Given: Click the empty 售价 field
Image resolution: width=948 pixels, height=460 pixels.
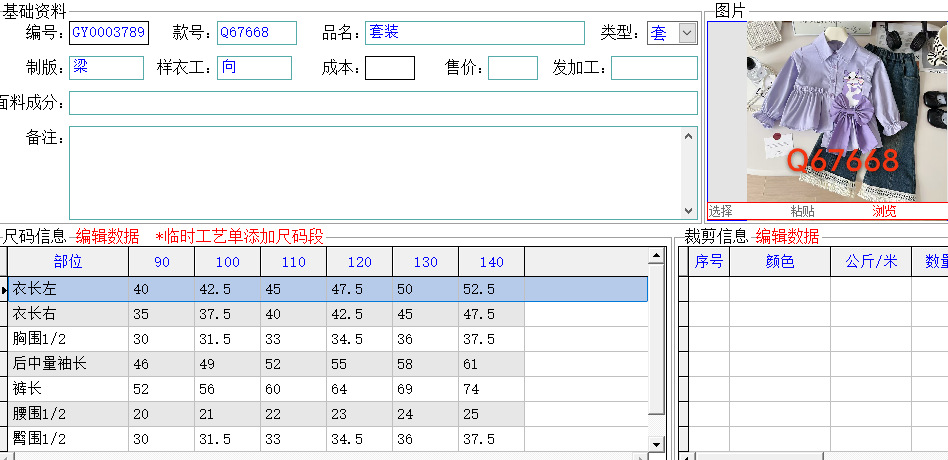Looking at the screenshot, I should pyautogui.click(x=513, y=68).
